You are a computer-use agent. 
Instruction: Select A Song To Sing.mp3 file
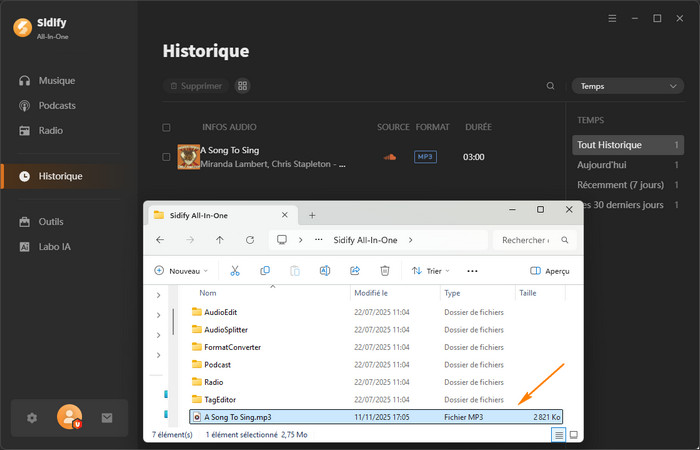pyautogui.click(x=376, y=417)
